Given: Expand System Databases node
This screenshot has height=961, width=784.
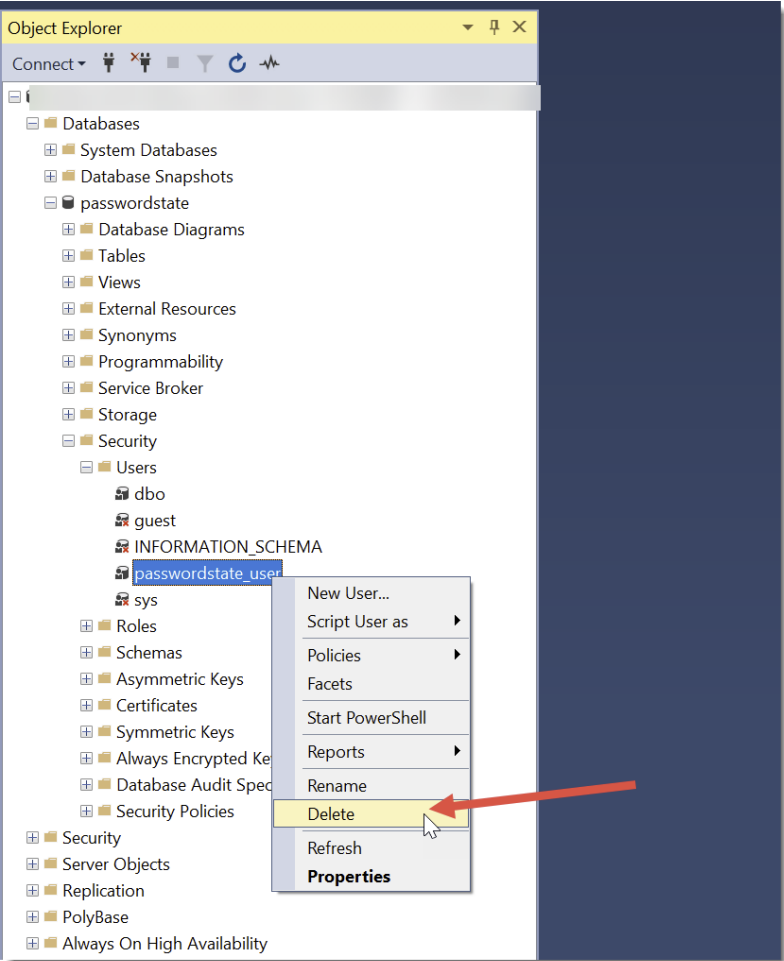Looking at the screenshot, I should tap(50, 150).
